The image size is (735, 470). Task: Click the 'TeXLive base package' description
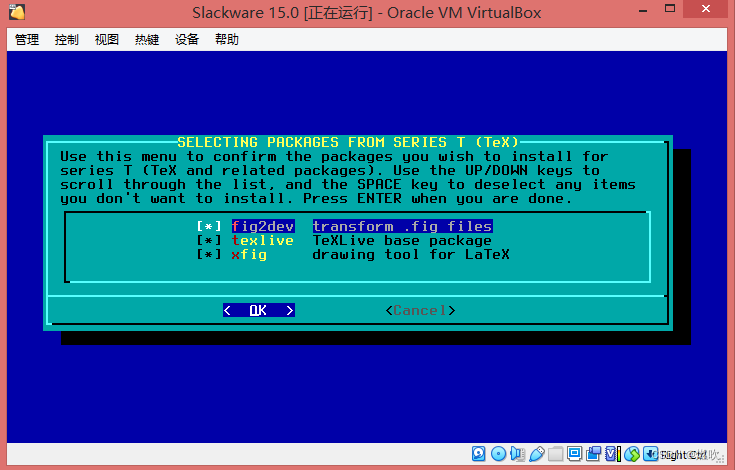point(402,241)
